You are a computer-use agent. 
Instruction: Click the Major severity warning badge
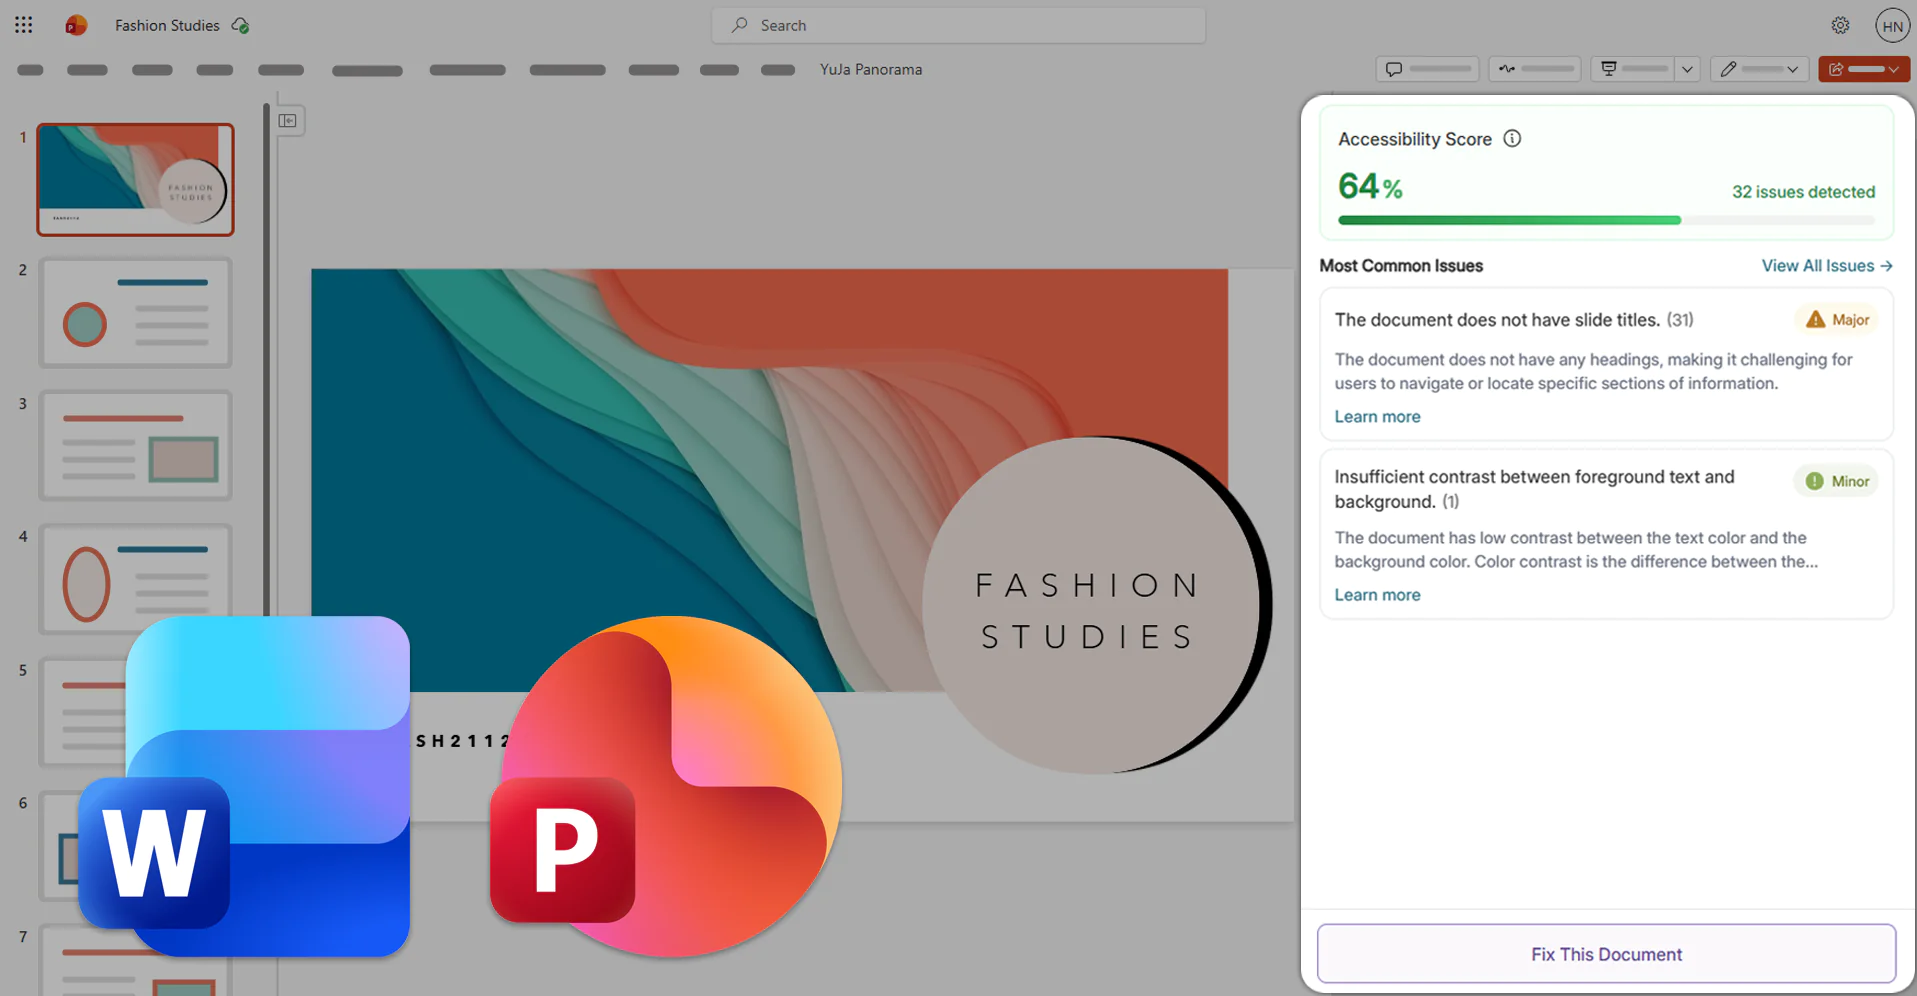(x=1837, y=320)
